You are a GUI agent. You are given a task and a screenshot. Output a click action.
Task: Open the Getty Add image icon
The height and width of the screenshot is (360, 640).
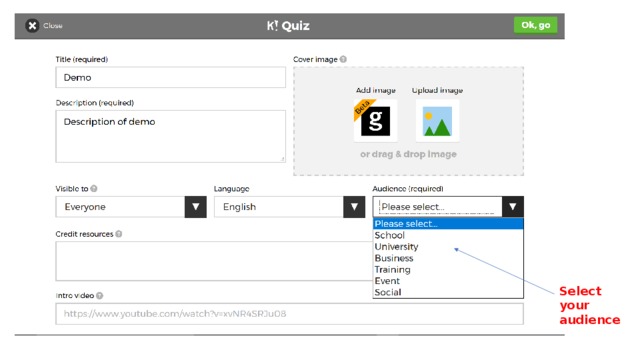[x=376, y=121]
